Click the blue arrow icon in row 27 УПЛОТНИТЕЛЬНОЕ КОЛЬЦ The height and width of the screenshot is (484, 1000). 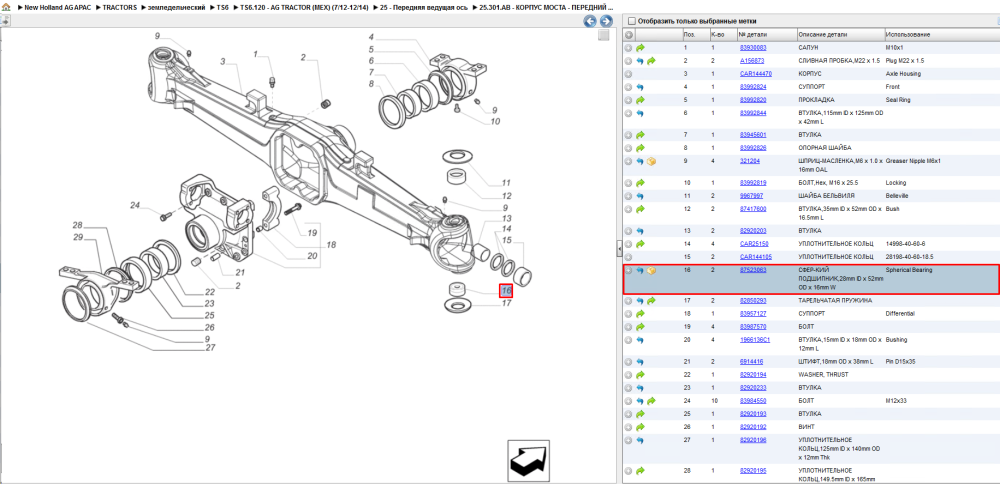pyautogui.click(x=640, y=440)
